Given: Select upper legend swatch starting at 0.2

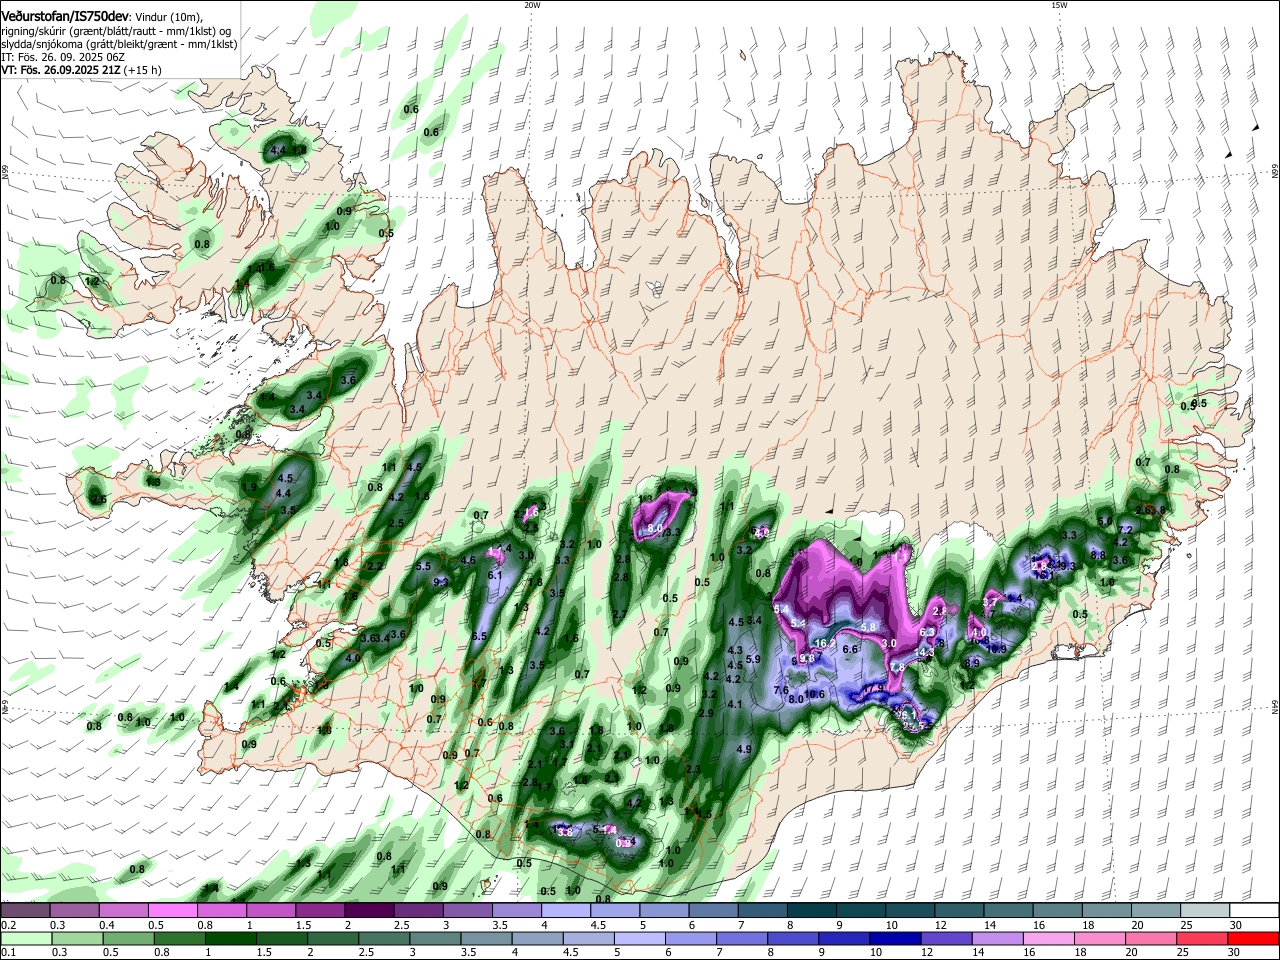Looking at the screenshot, I should (x=25, y=911).
